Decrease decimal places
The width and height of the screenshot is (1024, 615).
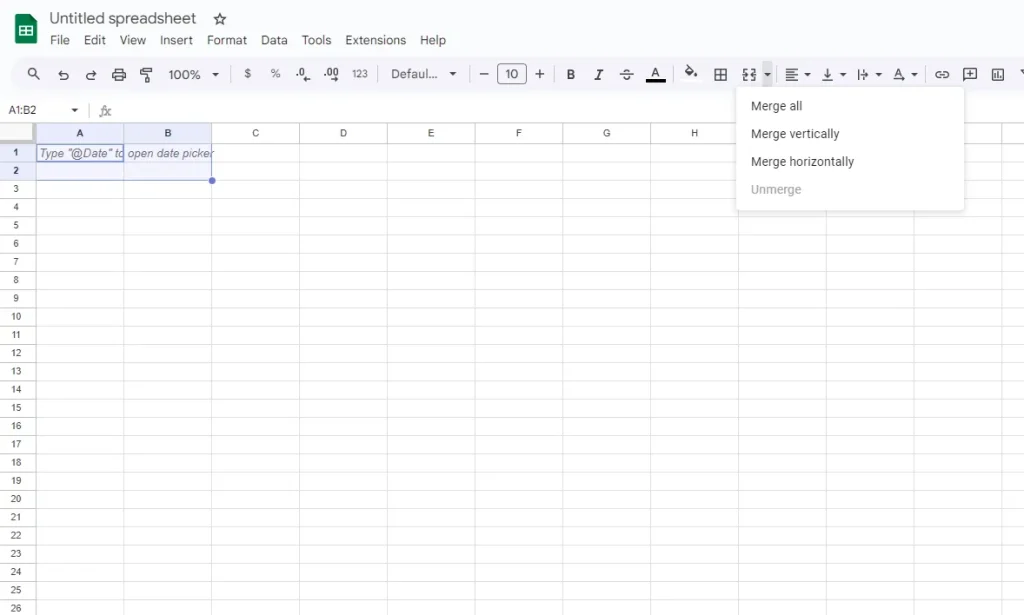303,74
